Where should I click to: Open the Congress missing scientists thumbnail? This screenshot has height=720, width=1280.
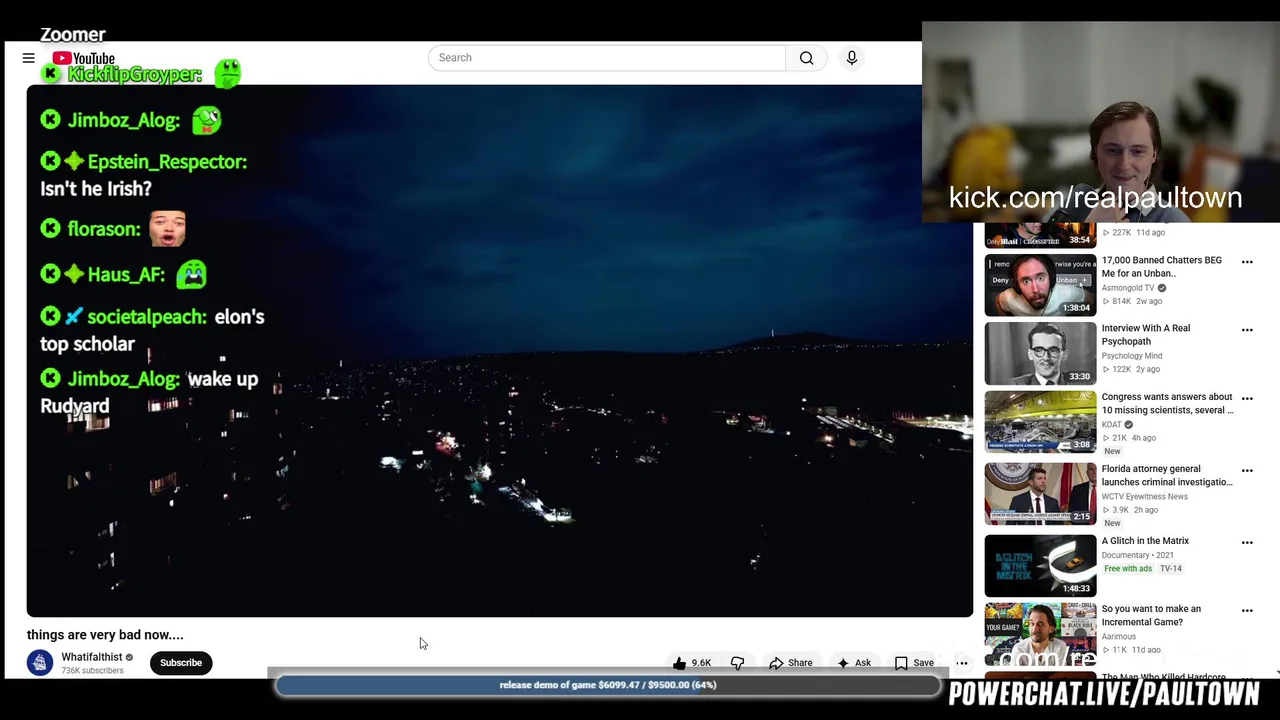1040,422
